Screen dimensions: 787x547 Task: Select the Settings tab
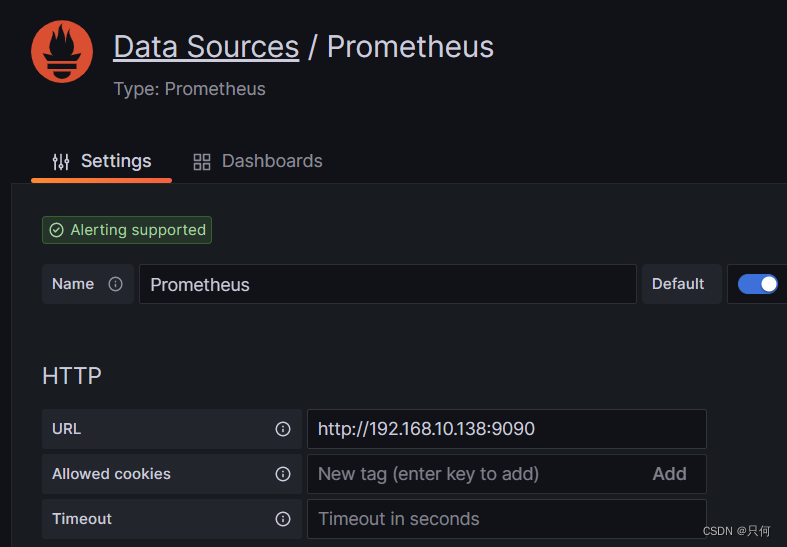(102, 162)
